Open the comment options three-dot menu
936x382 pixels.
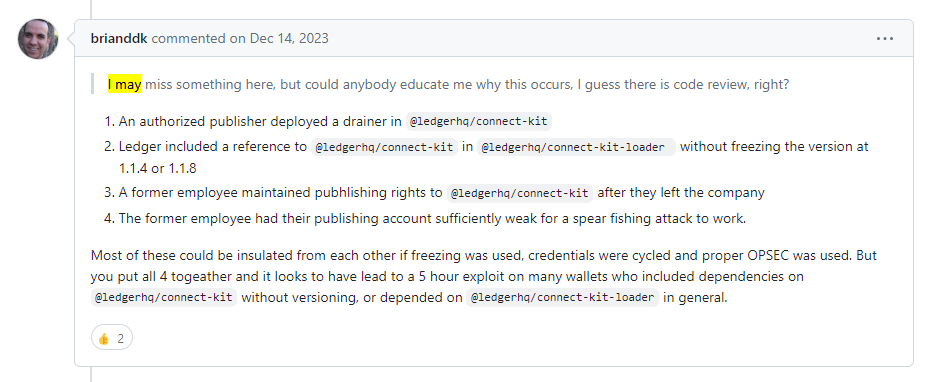[885, 39]
